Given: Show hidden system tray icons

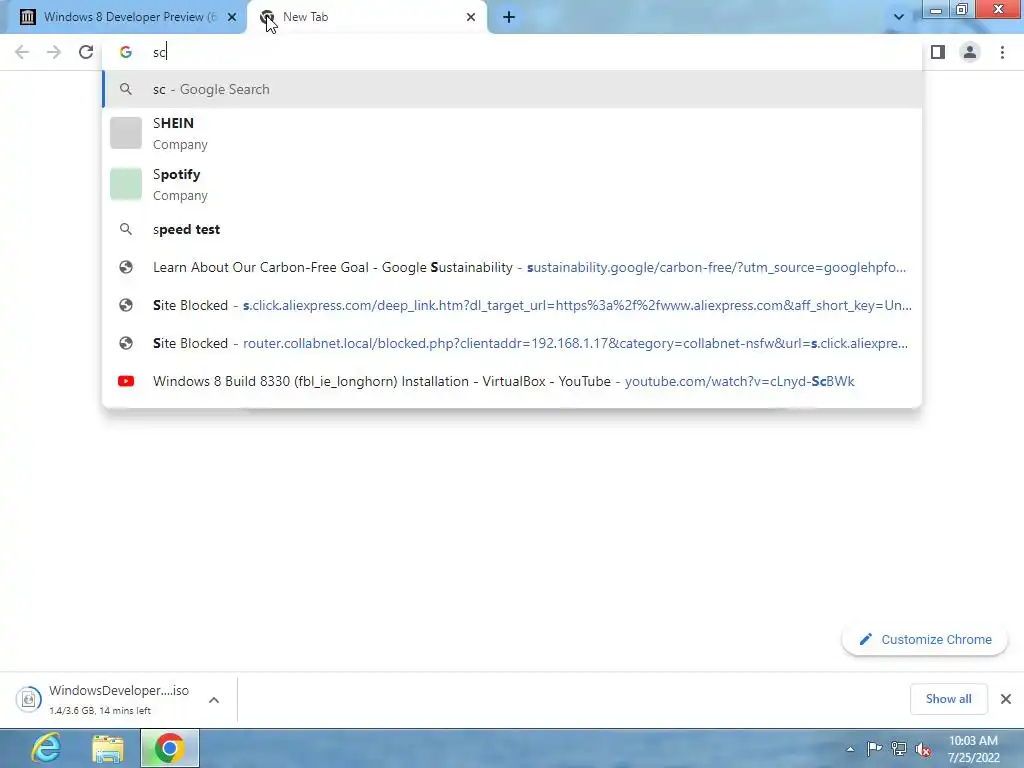Looking at the screenshot, I should (850, 749).
